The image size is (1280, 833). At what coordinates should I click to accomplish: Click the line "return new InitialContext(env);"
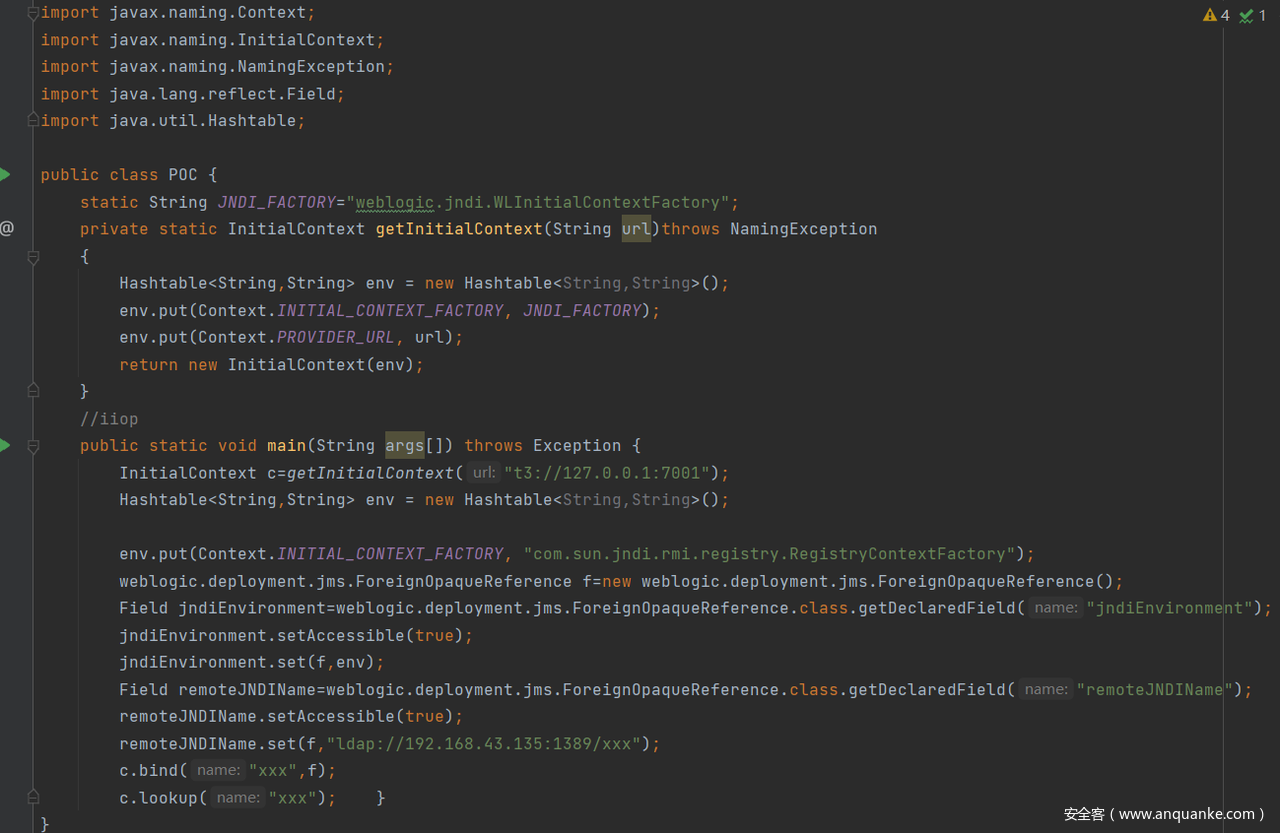click(272, 365)
